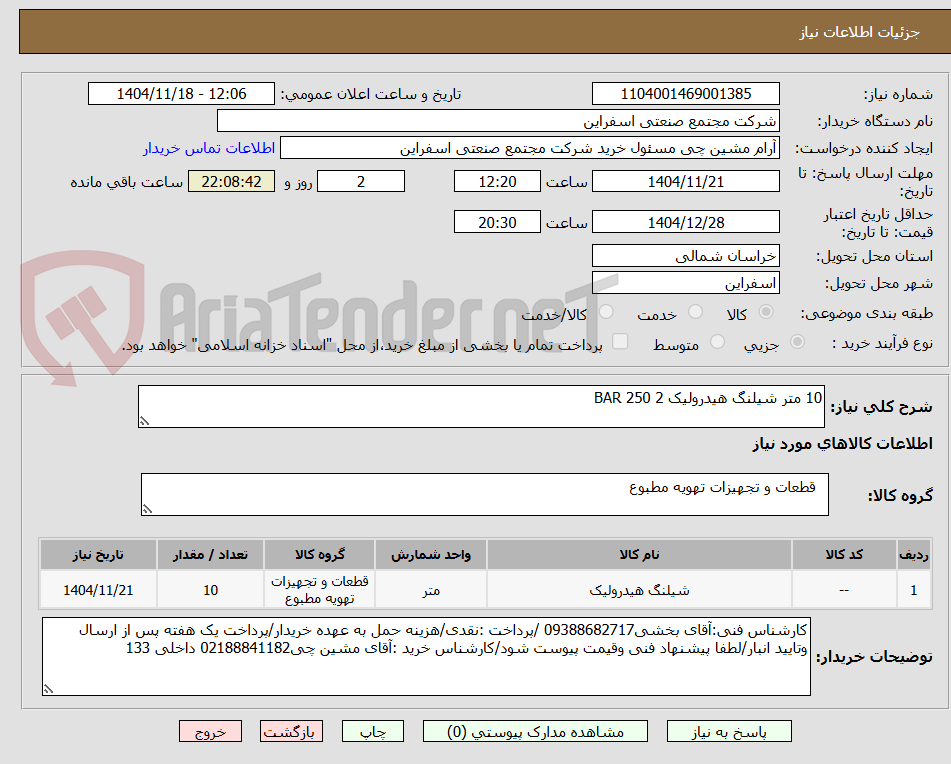Click the نام کالا column header
Viewport: 951px width, 764px height.
coord(639,555)
